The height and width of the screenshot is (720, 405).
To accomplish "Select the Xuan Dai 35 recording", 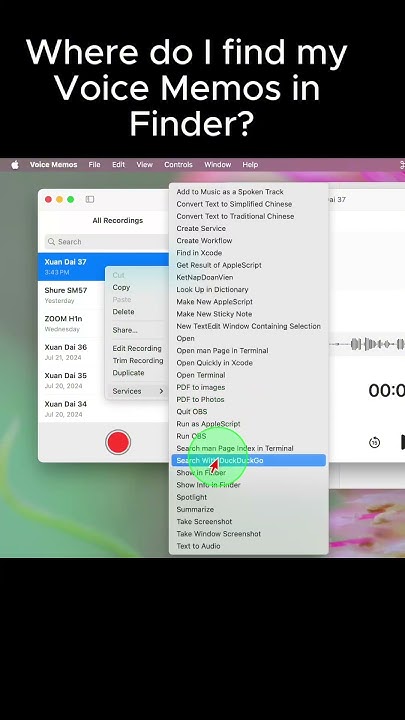I will click(72, 380).
